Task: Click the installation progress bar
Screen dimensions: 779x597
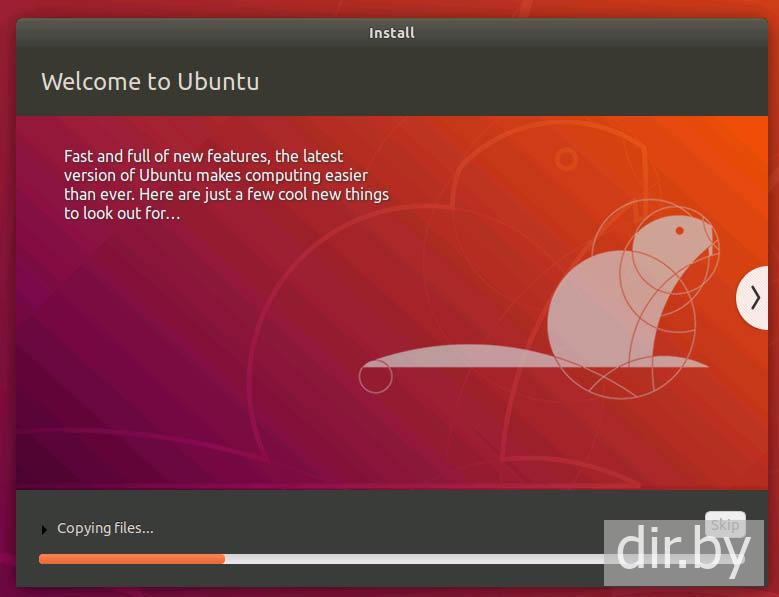Action: (391, 559)
